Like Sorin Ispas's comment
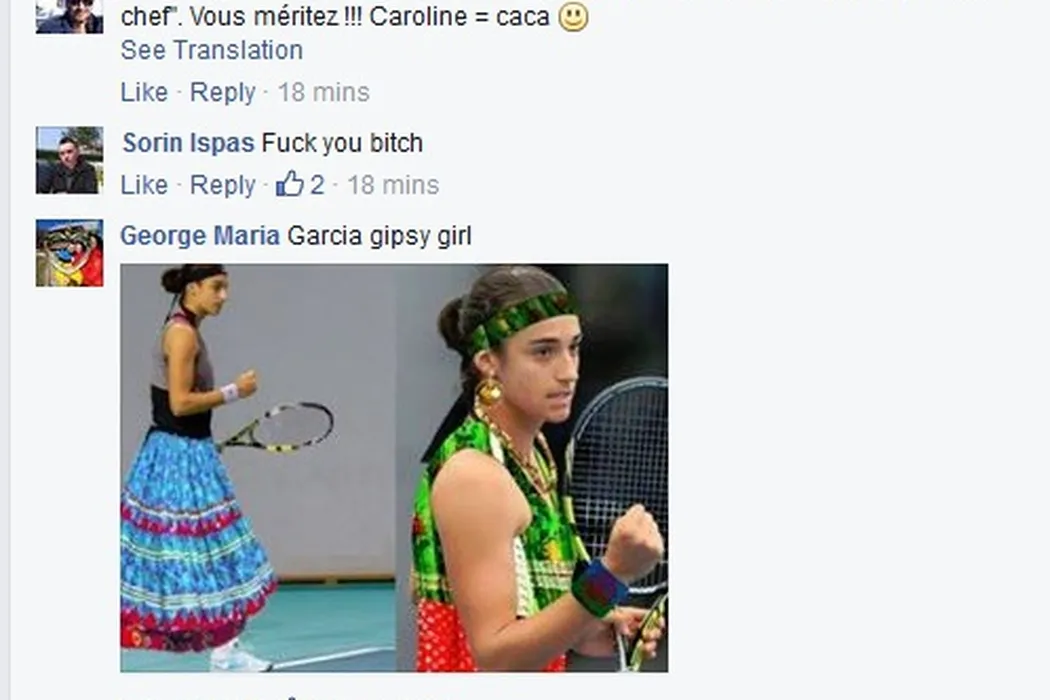The height and width of the screenshot is (700, 1050). pyautogui.click(x=144, y=184)
